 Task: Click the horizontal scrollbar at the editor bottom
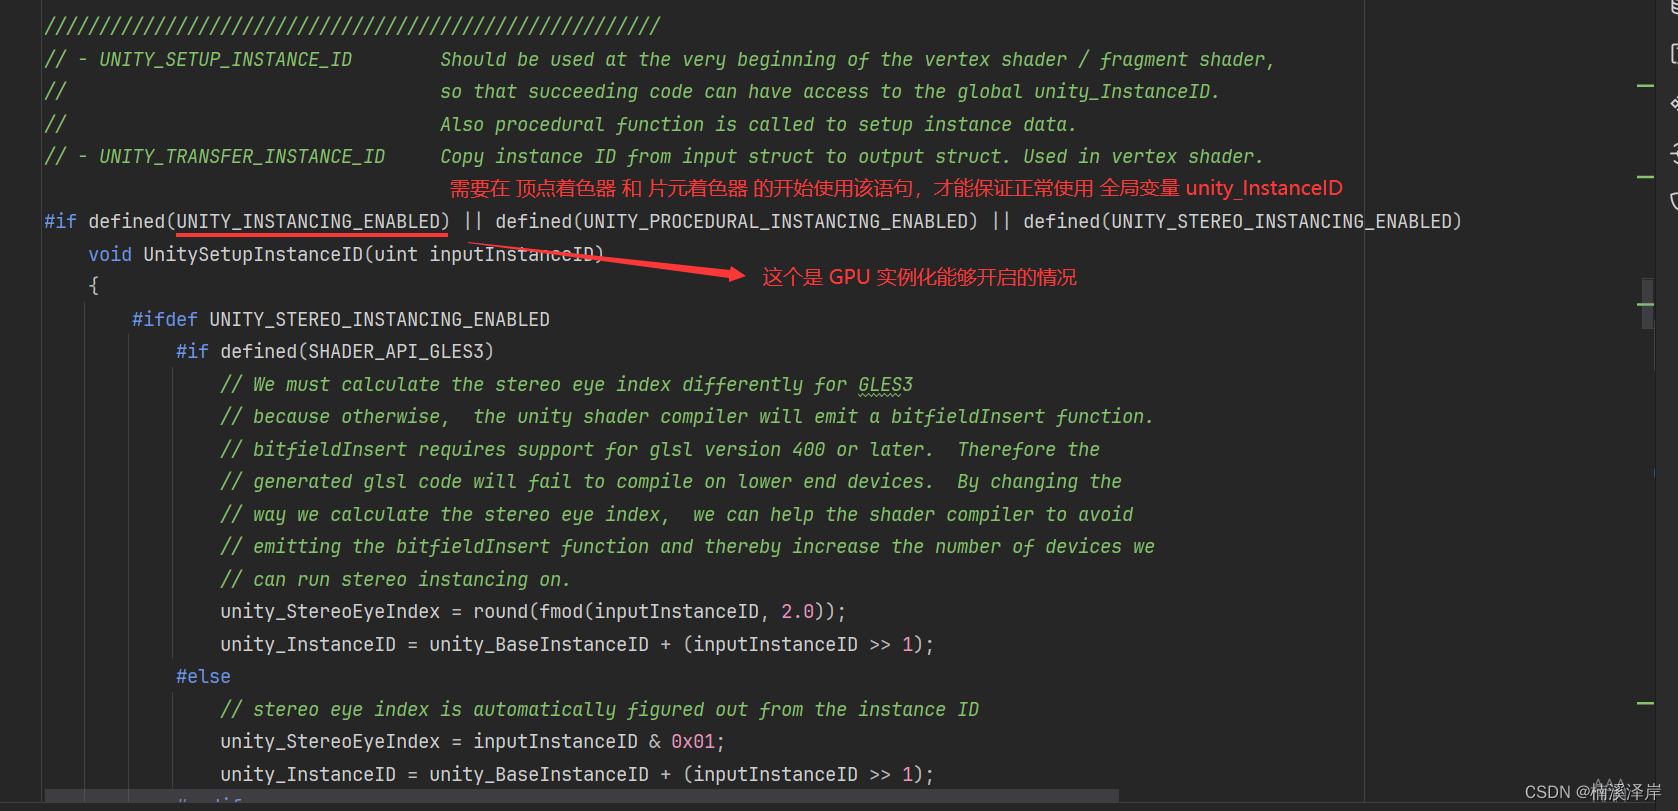point(582,795)
